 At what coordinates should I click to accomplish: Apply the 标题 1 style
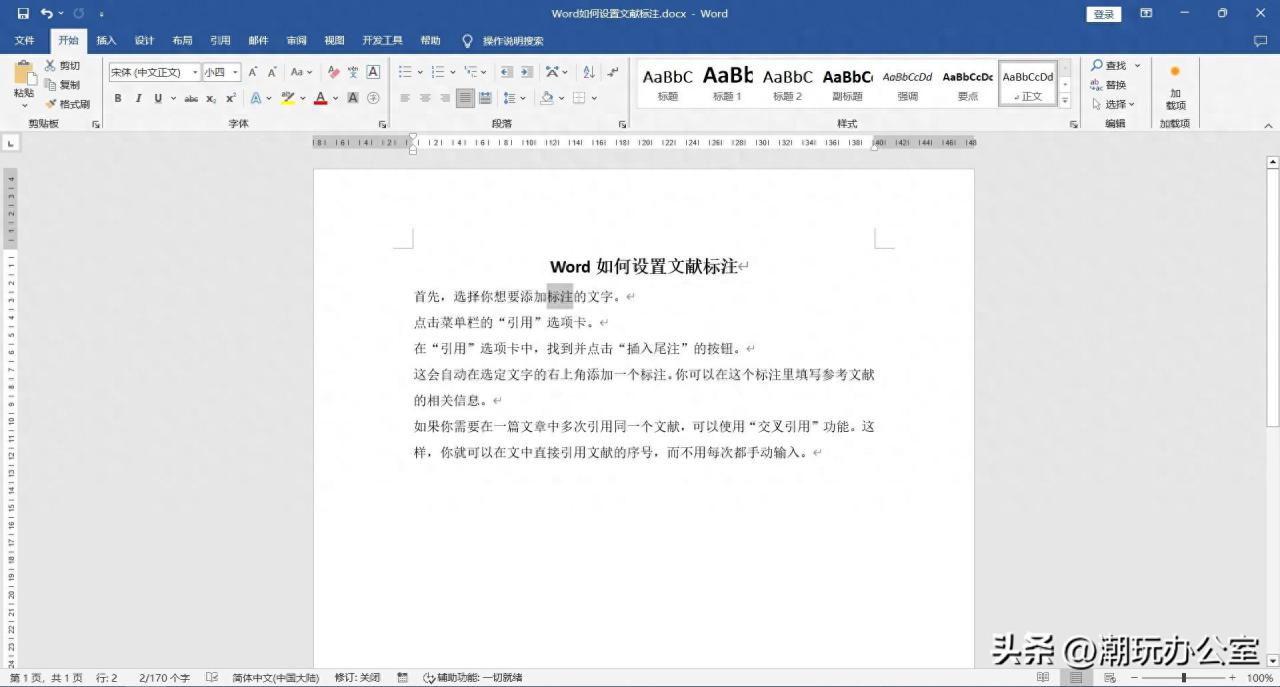coord(727,83)
